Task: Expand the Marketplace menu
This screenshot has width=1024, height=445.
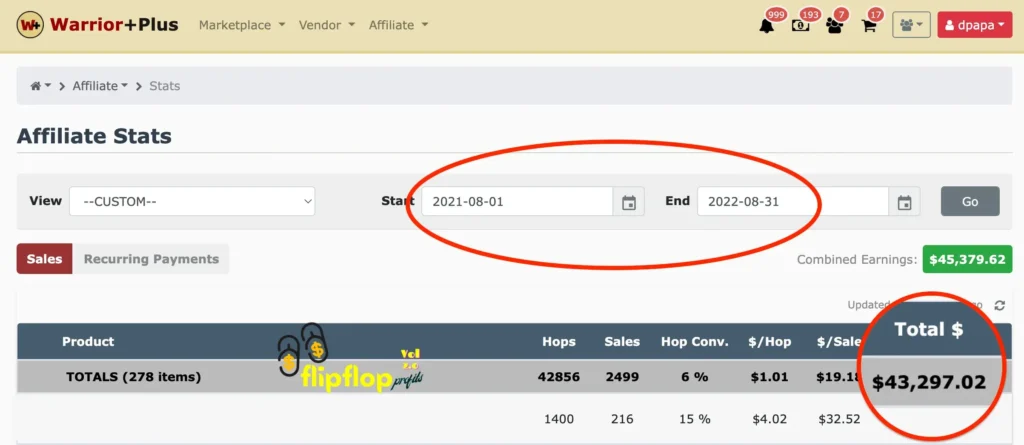Action: [x=242, y=25]
